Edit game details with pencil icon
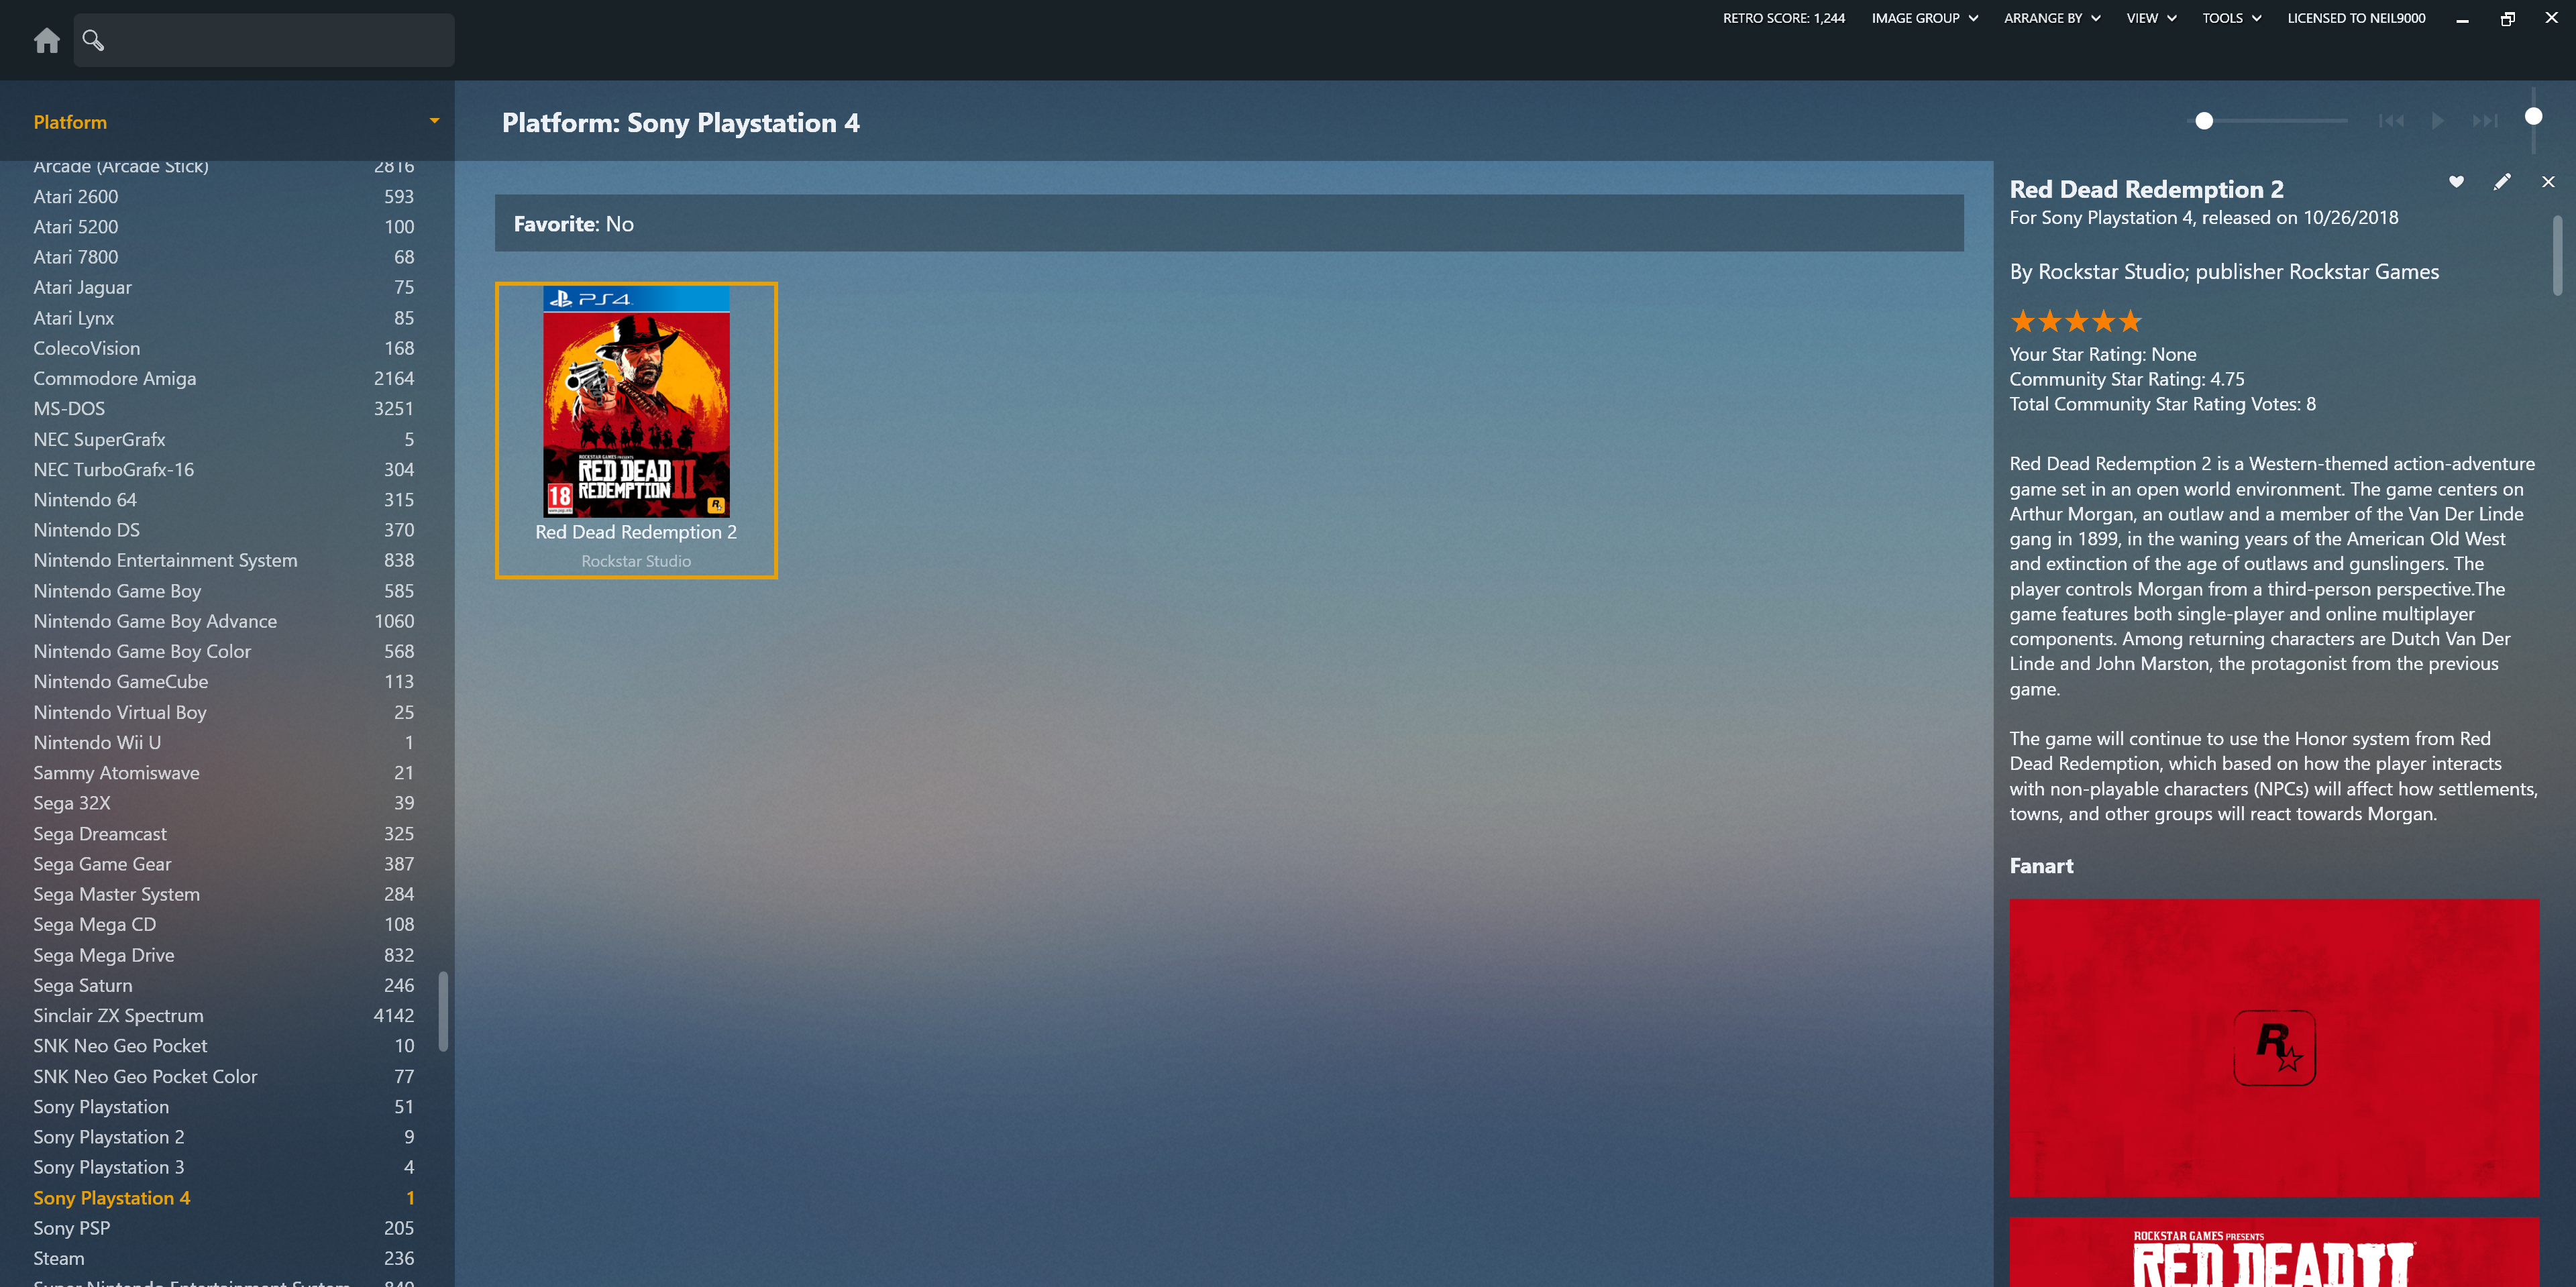 point(2502,181)
